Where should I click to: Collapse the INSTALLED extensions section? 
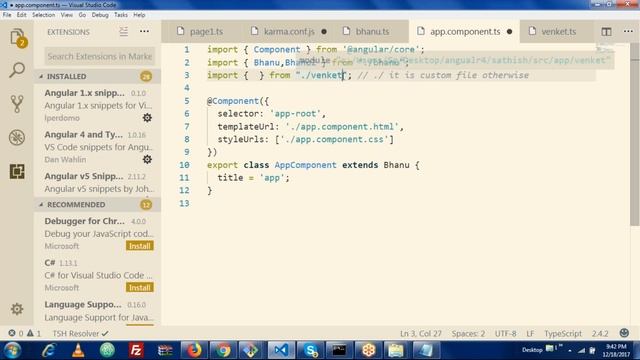pyautogui.click(x=97, y=76)
